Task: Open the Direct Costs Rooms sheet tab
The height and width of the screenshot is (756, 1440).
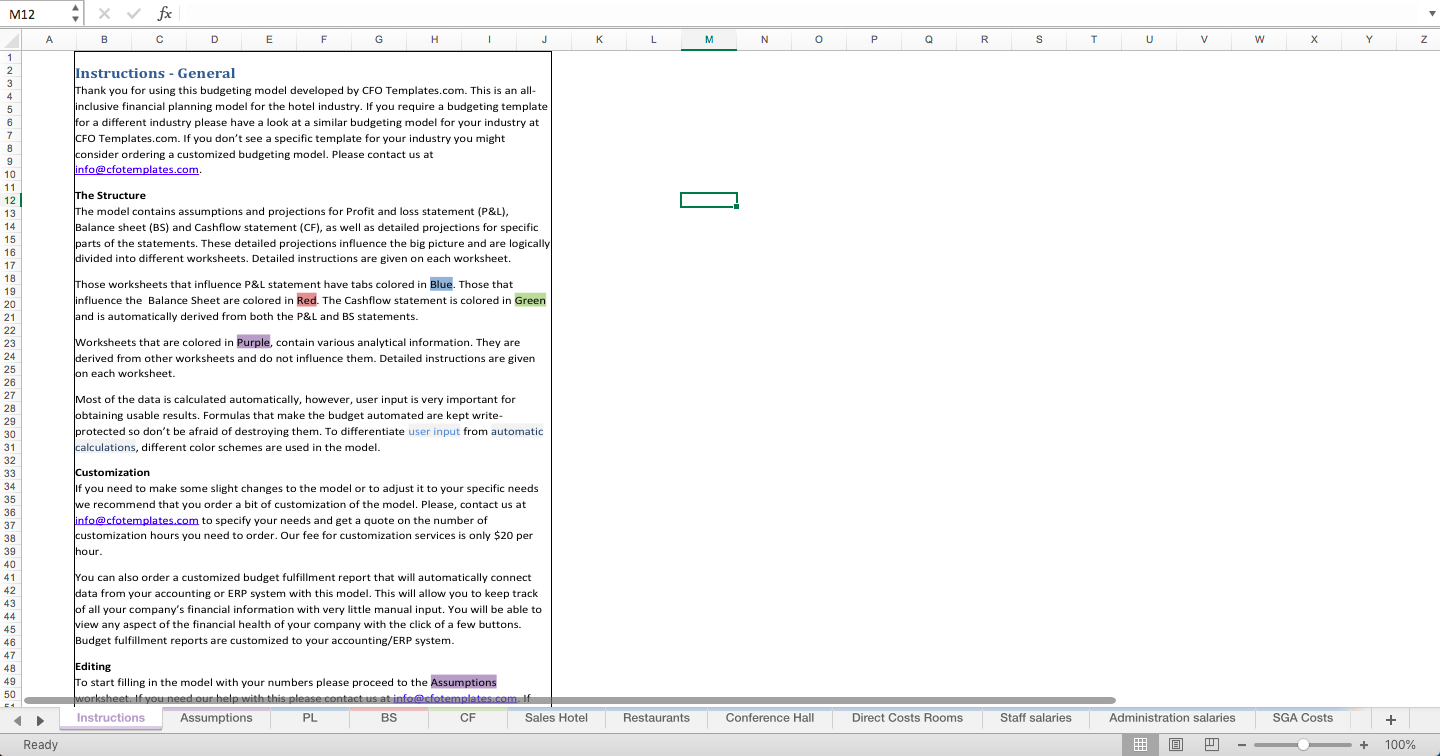Action: point(907,718)
